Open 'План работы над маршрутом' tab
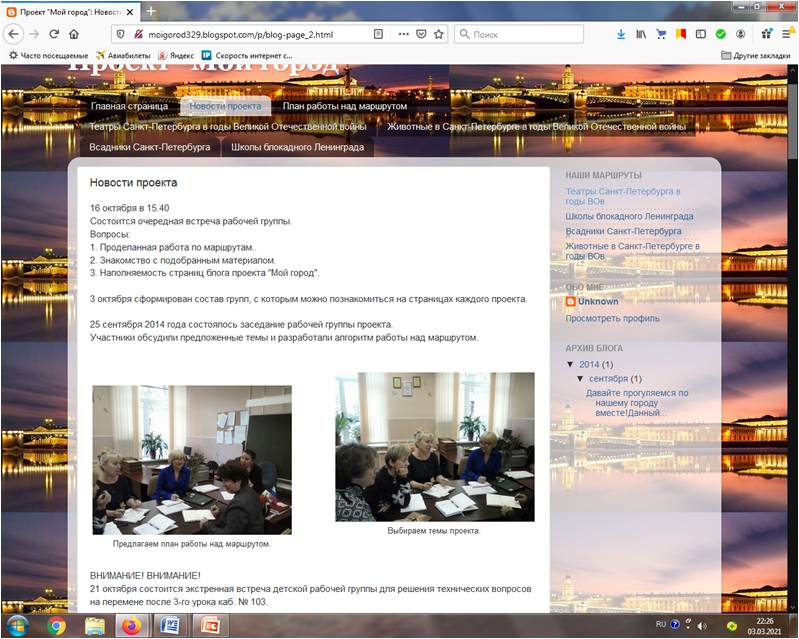This screenshot has width=799, height=639. 345,106
